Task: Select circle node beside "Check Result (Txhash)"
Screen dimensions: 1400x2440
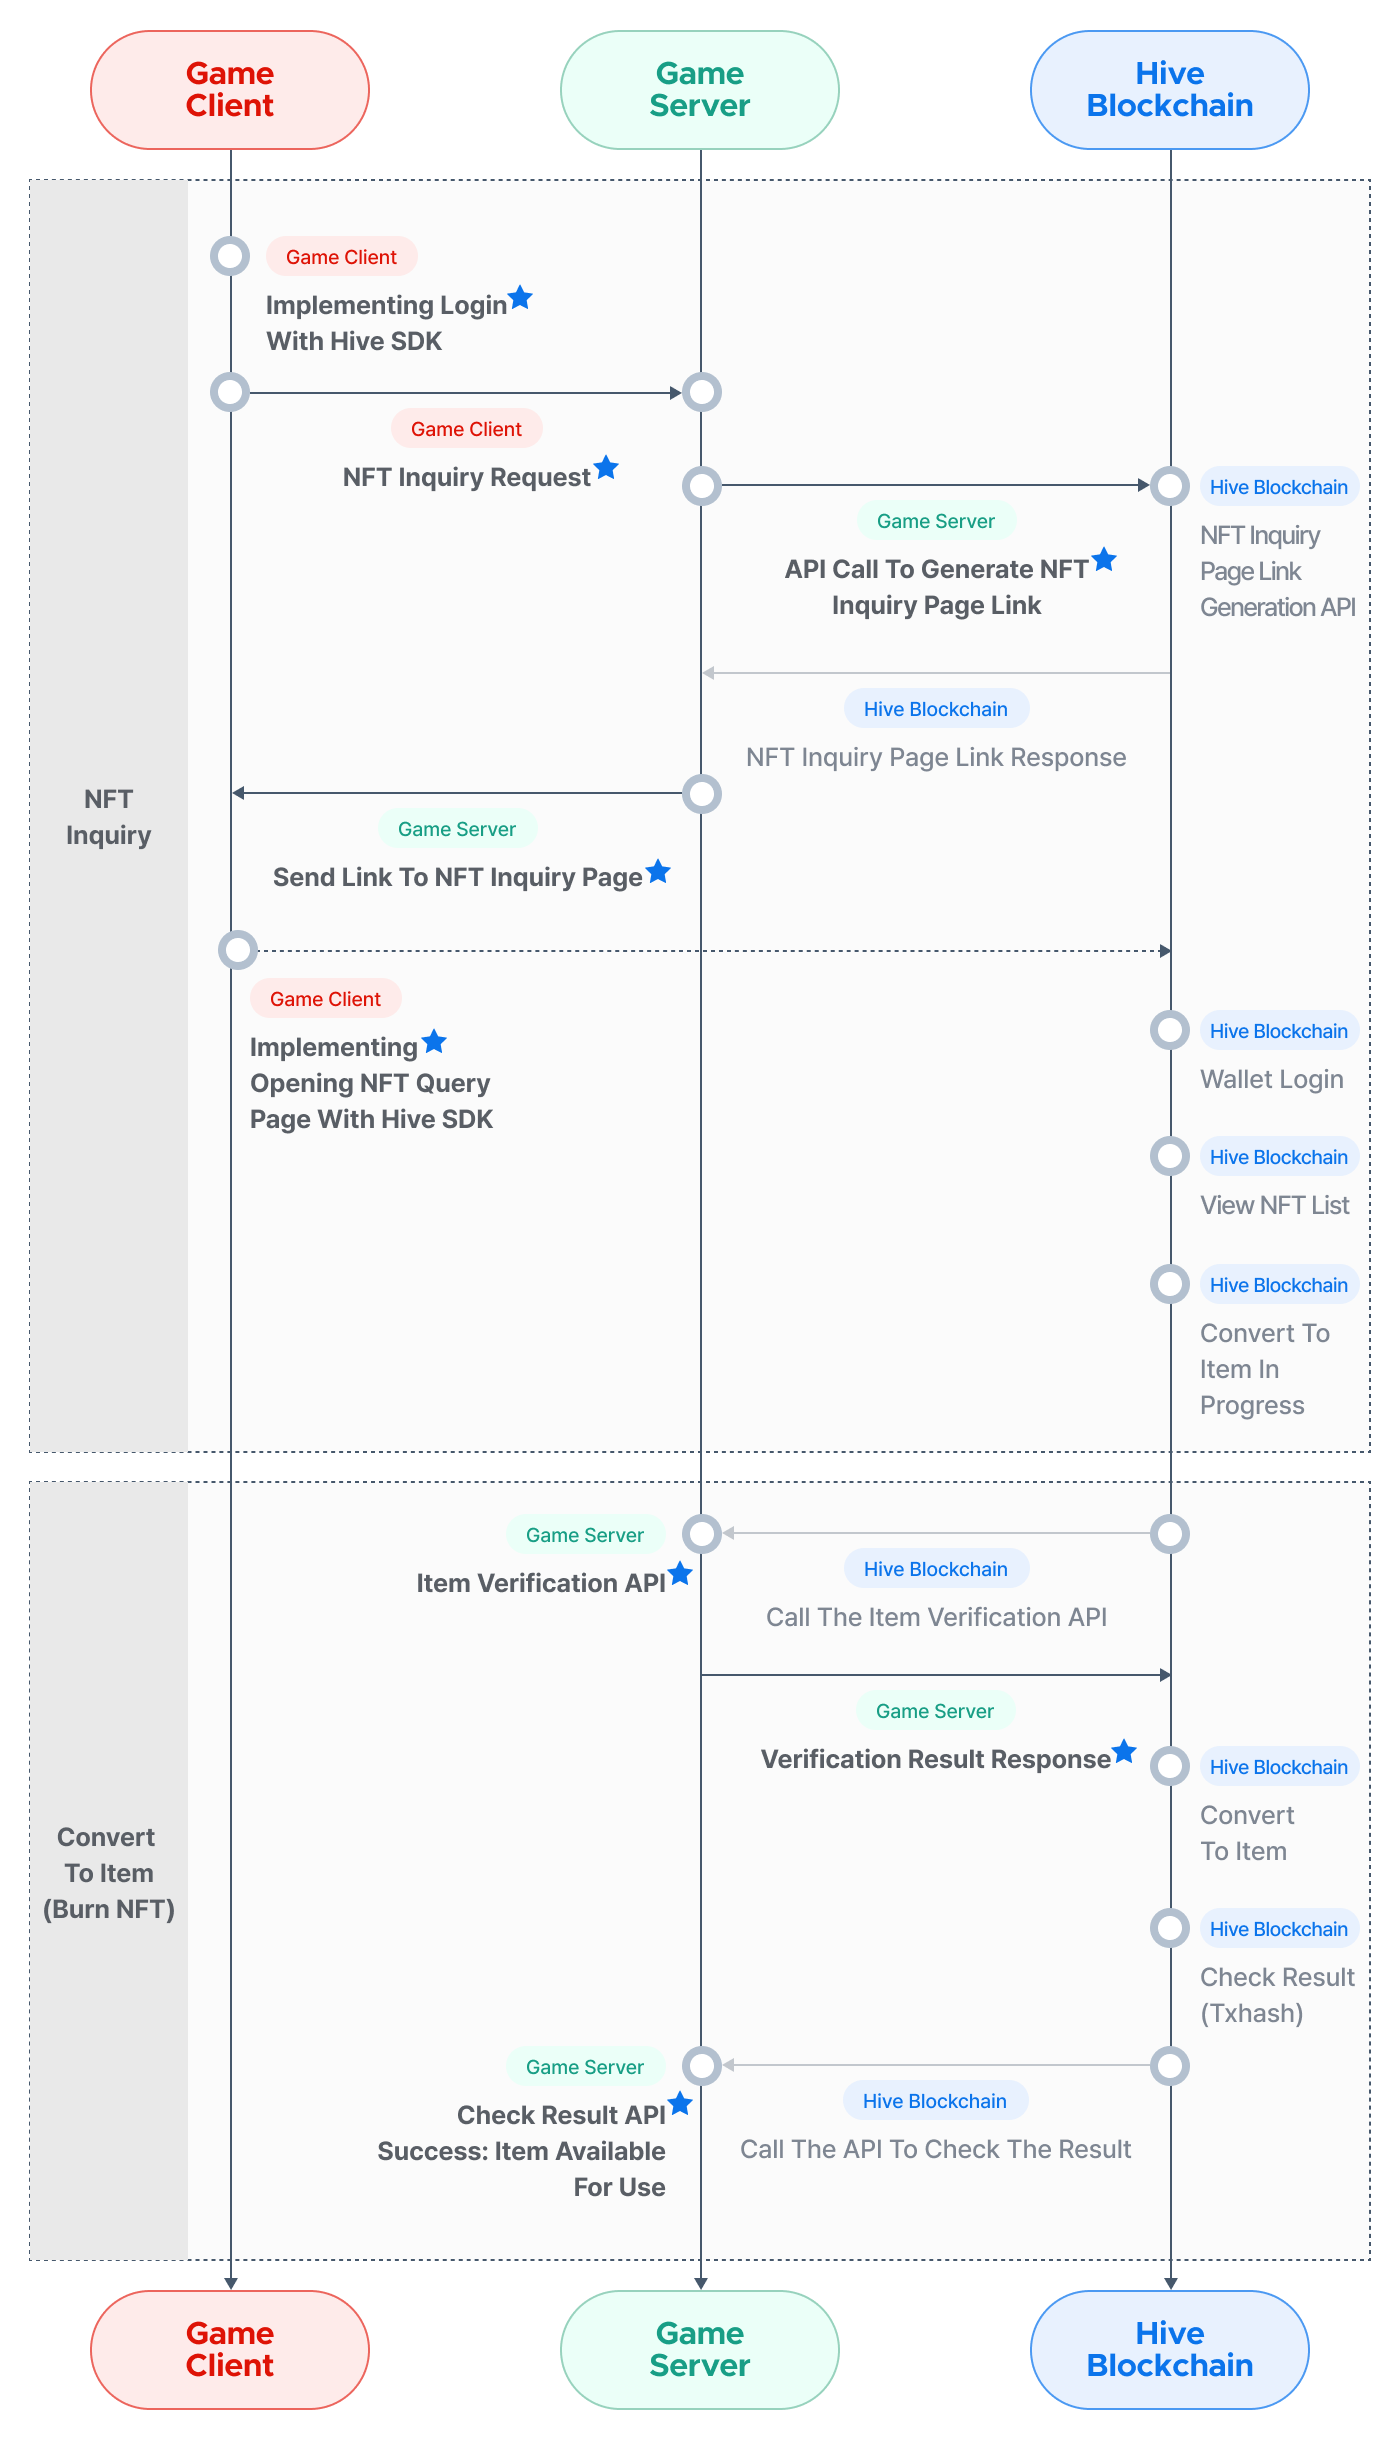Action: tap(1169, 1928)
